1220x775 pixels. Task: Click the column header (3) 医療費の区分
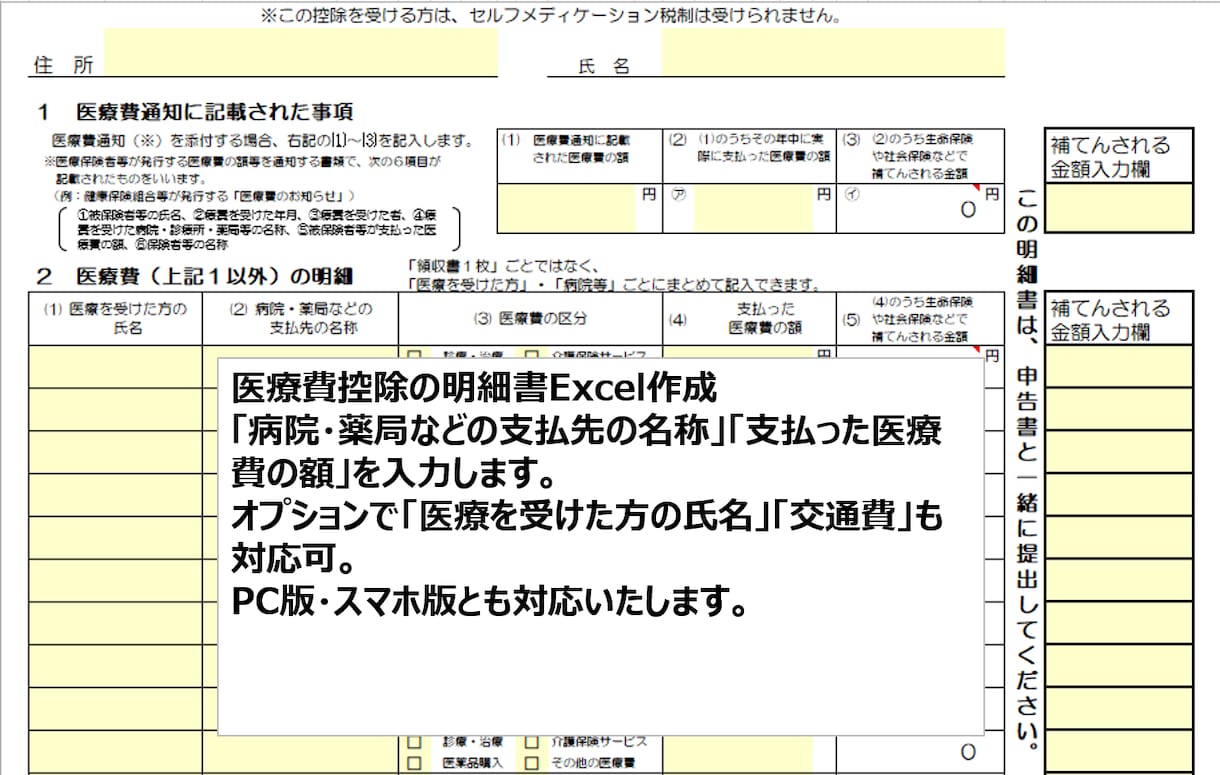[x=530, y=318]
